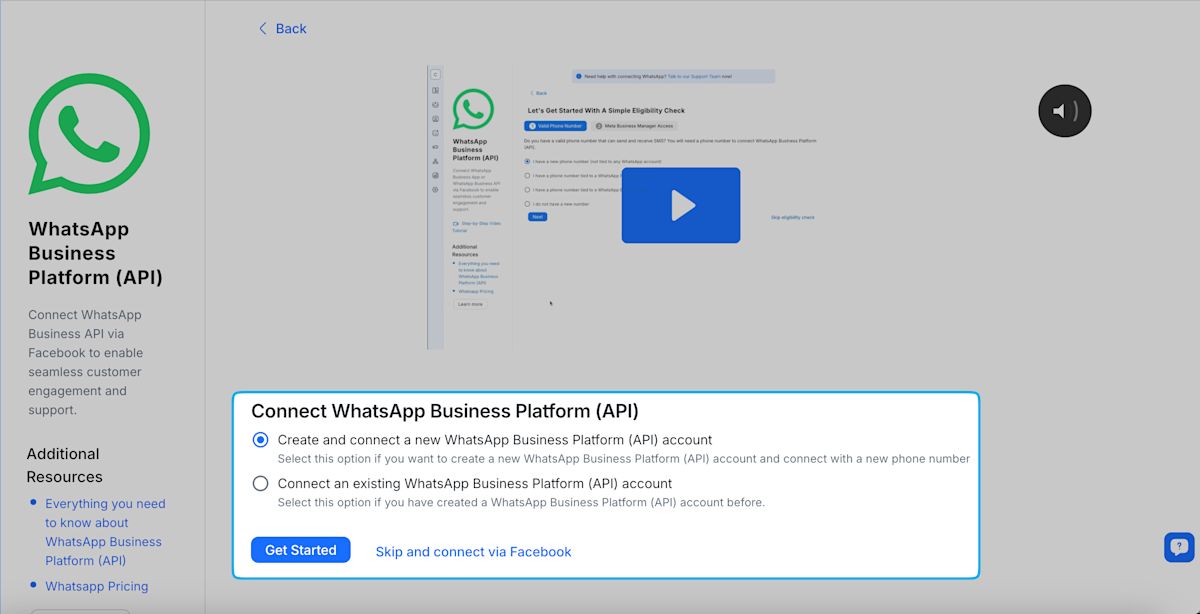This screenshot has height=614, width=1200.
Task: Click 'Skip eligibility check' in the preview
Action: tap(791, 217)
